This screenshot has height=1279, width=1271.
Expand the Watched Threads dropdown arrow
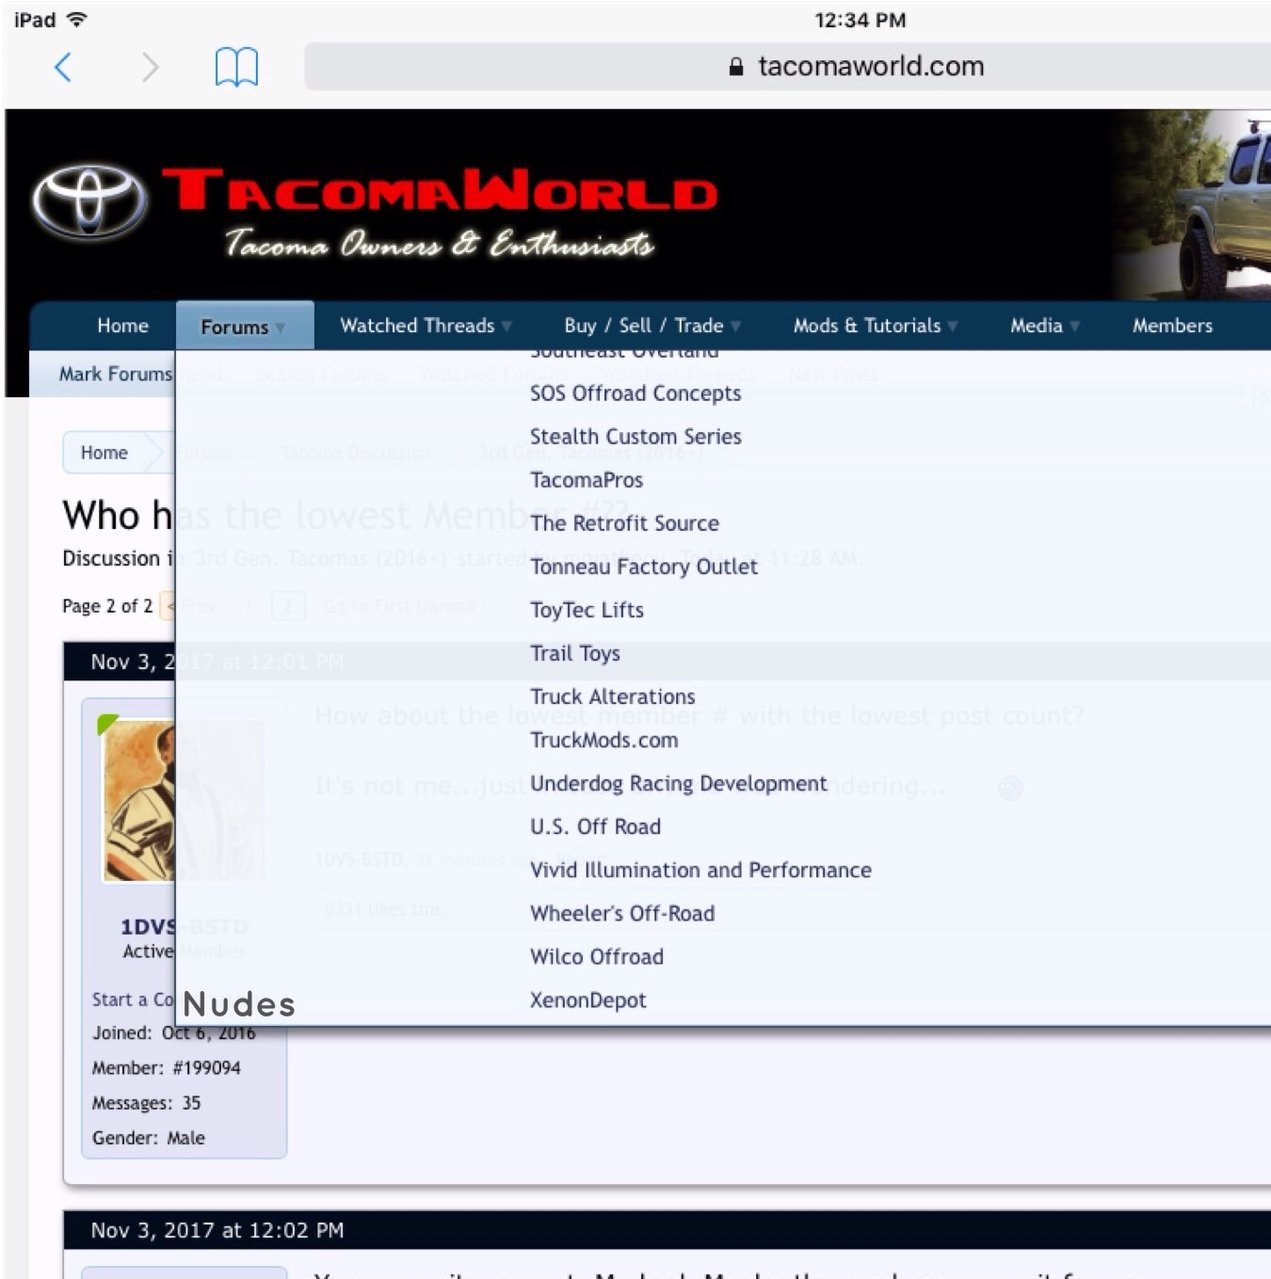coord(507,327)
